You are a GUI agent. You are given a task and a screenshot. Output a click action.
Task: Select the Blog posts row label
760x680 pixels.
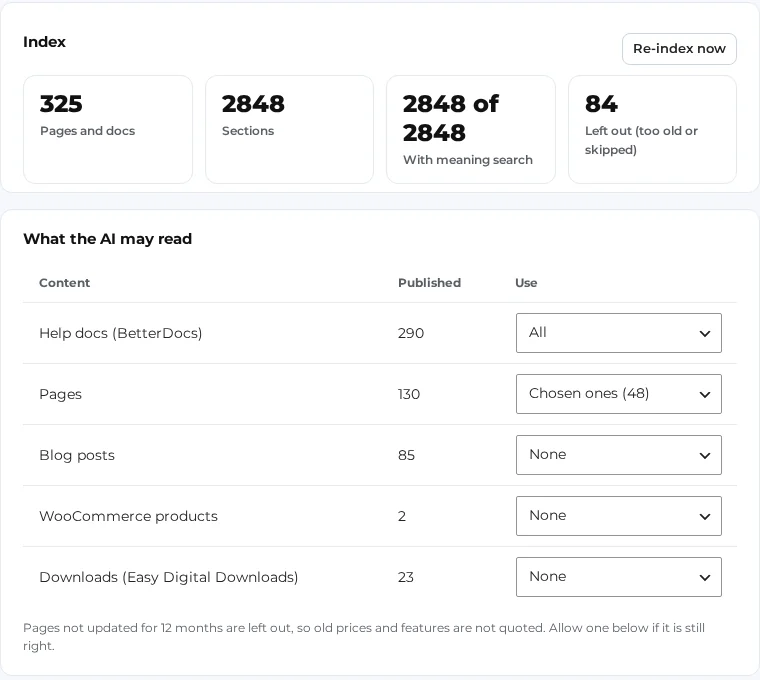pyautogui.click(x=77, y=456)
